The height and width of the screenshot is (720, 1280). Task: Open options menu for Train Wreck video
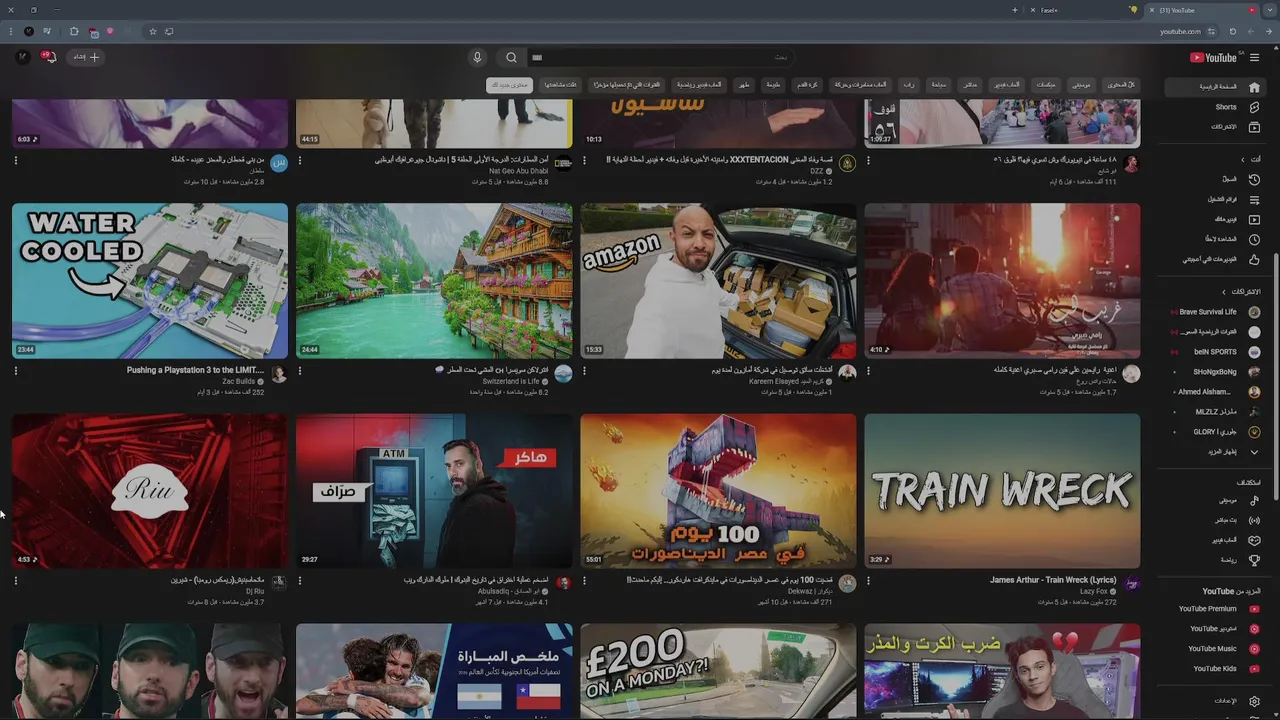pos(868,580)
